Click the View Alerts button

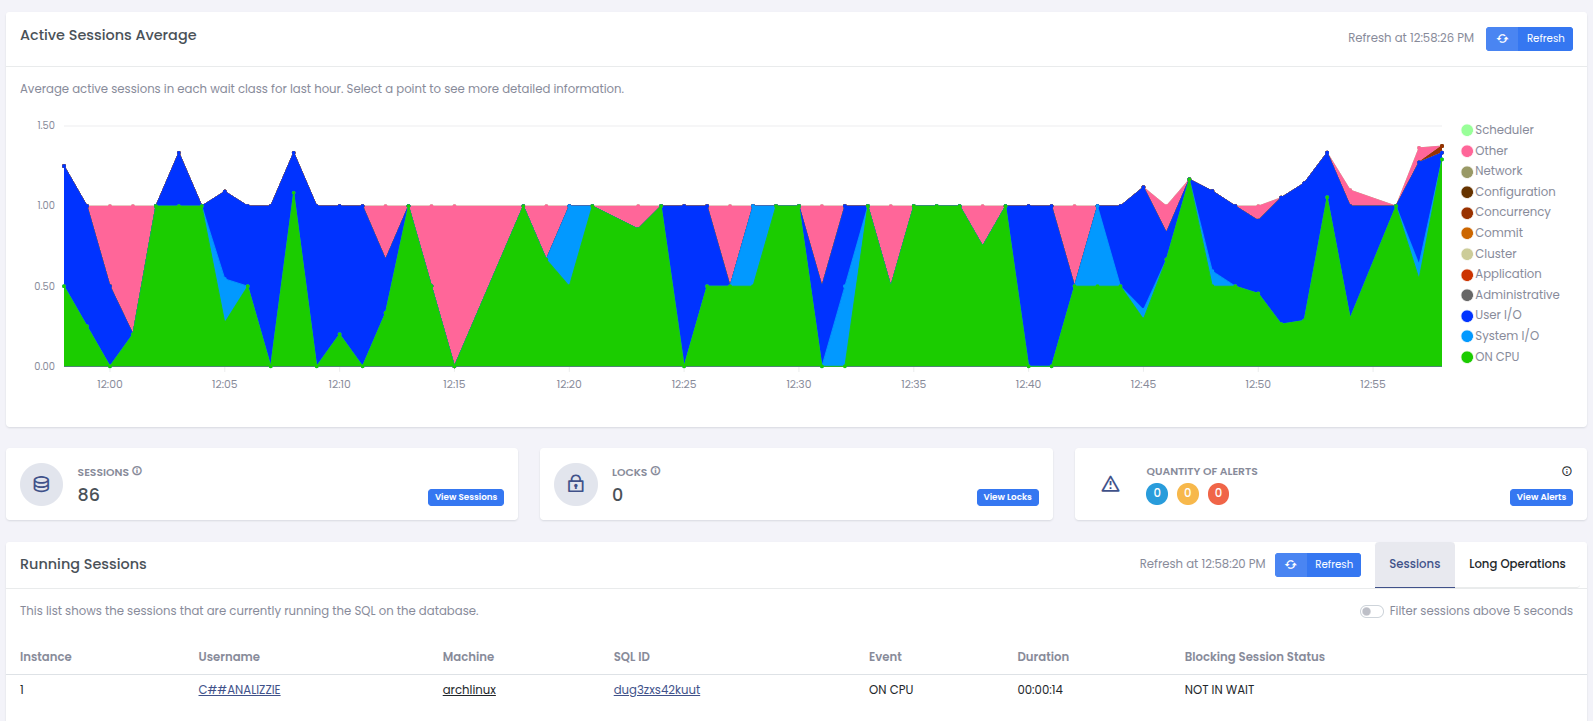pos(1541,497)
